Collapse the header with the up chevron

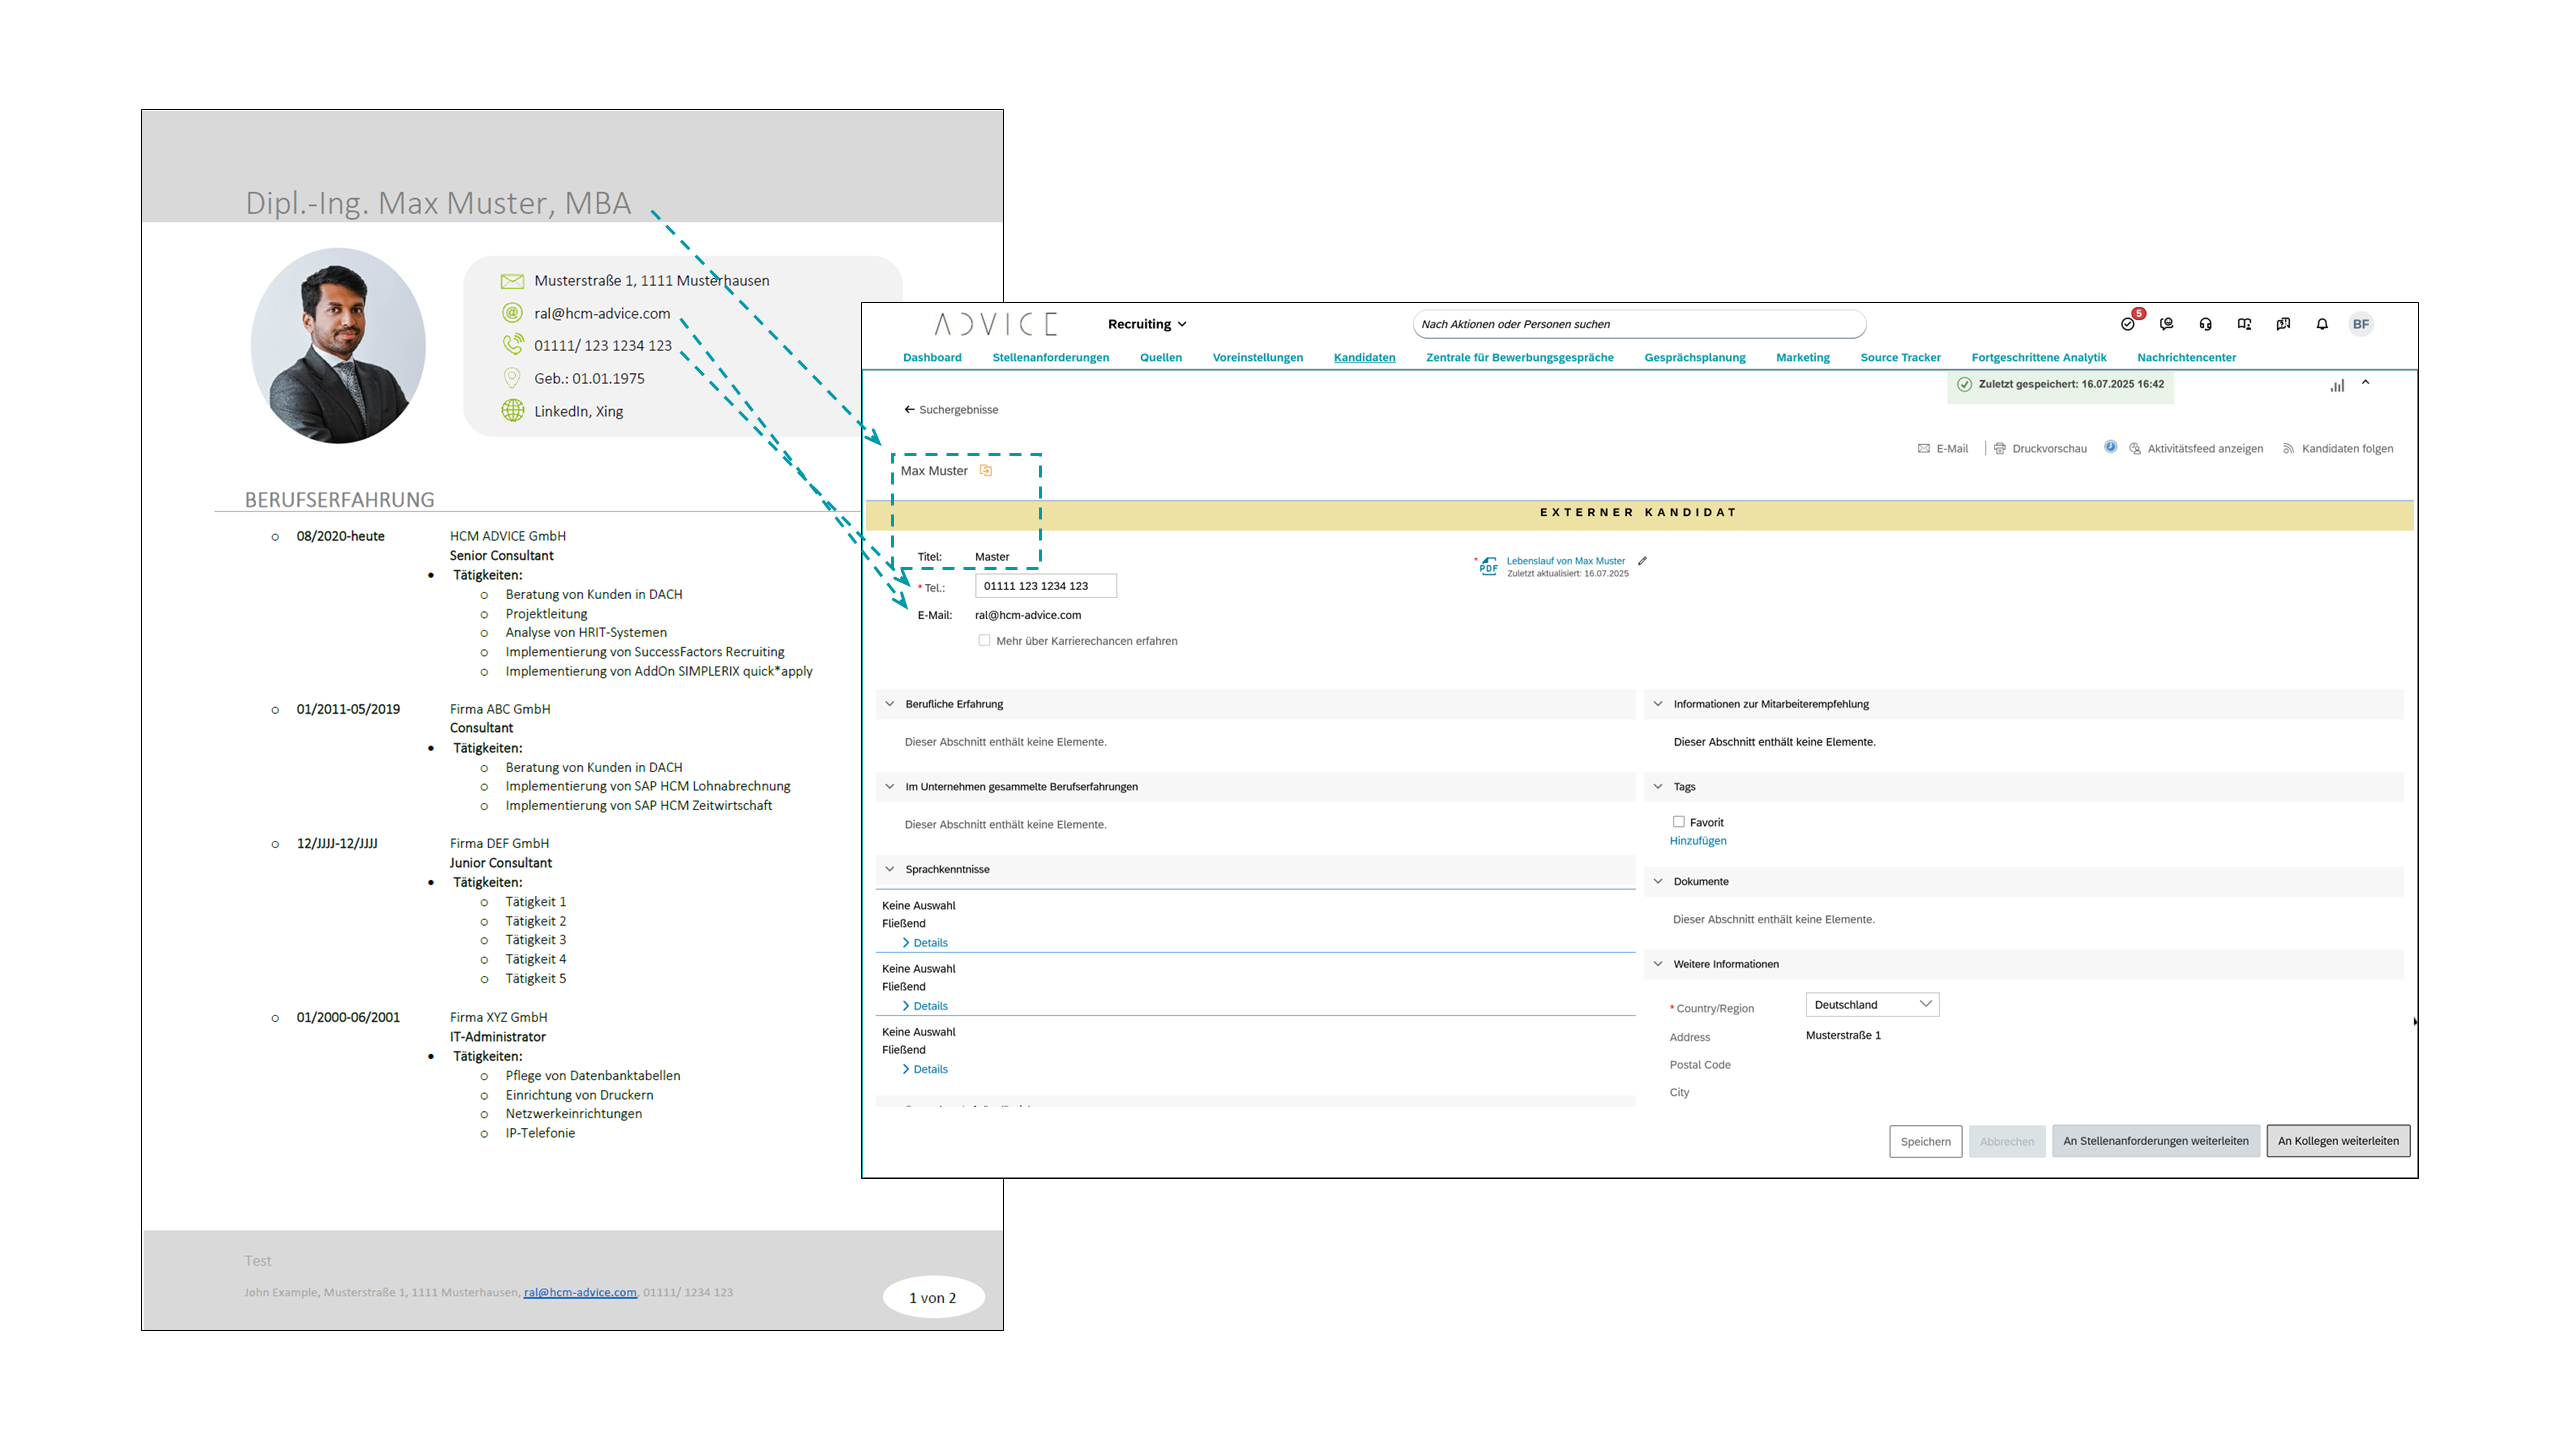(x=2366, y=383)
